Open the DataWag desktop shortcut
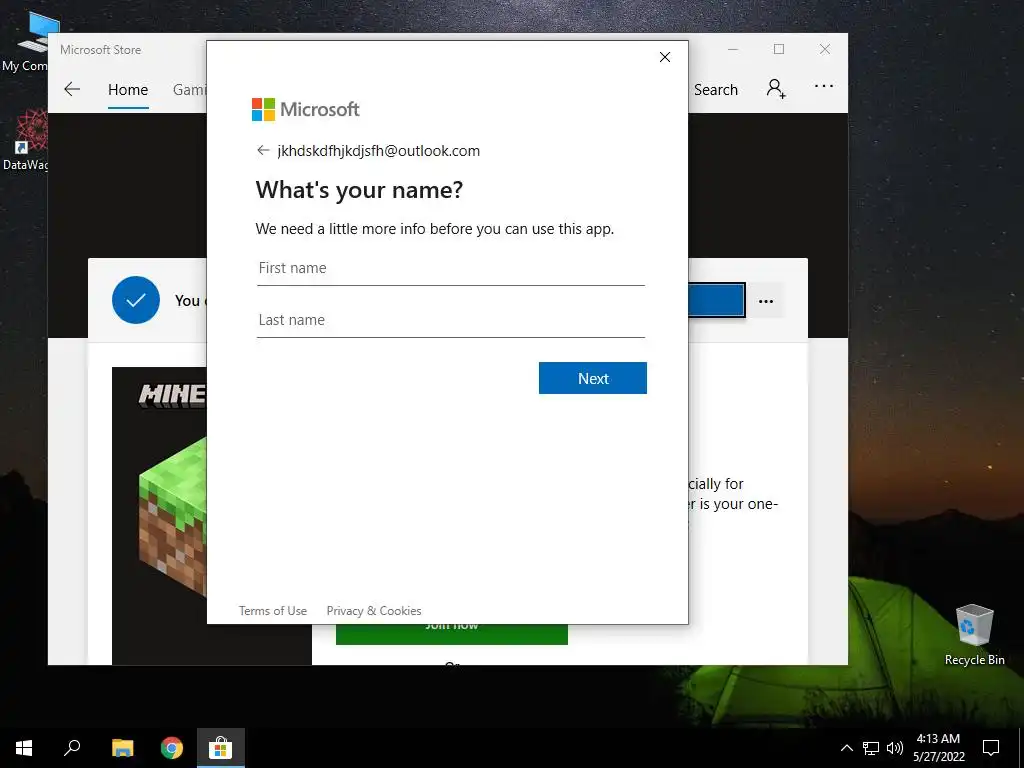1024x768 pixels. click(25, 140)
